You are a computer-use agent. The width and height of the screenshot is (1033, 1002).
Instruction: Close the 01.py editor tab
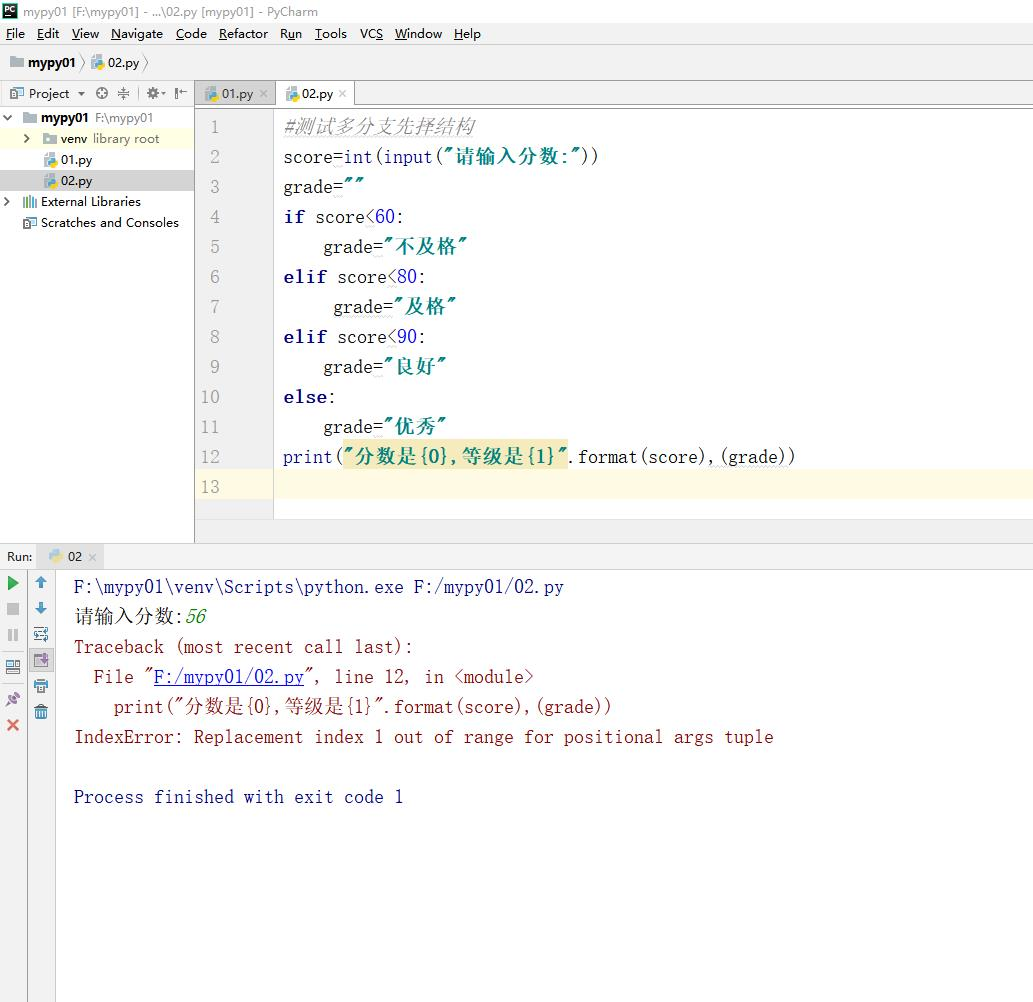(x=264, y=94)
